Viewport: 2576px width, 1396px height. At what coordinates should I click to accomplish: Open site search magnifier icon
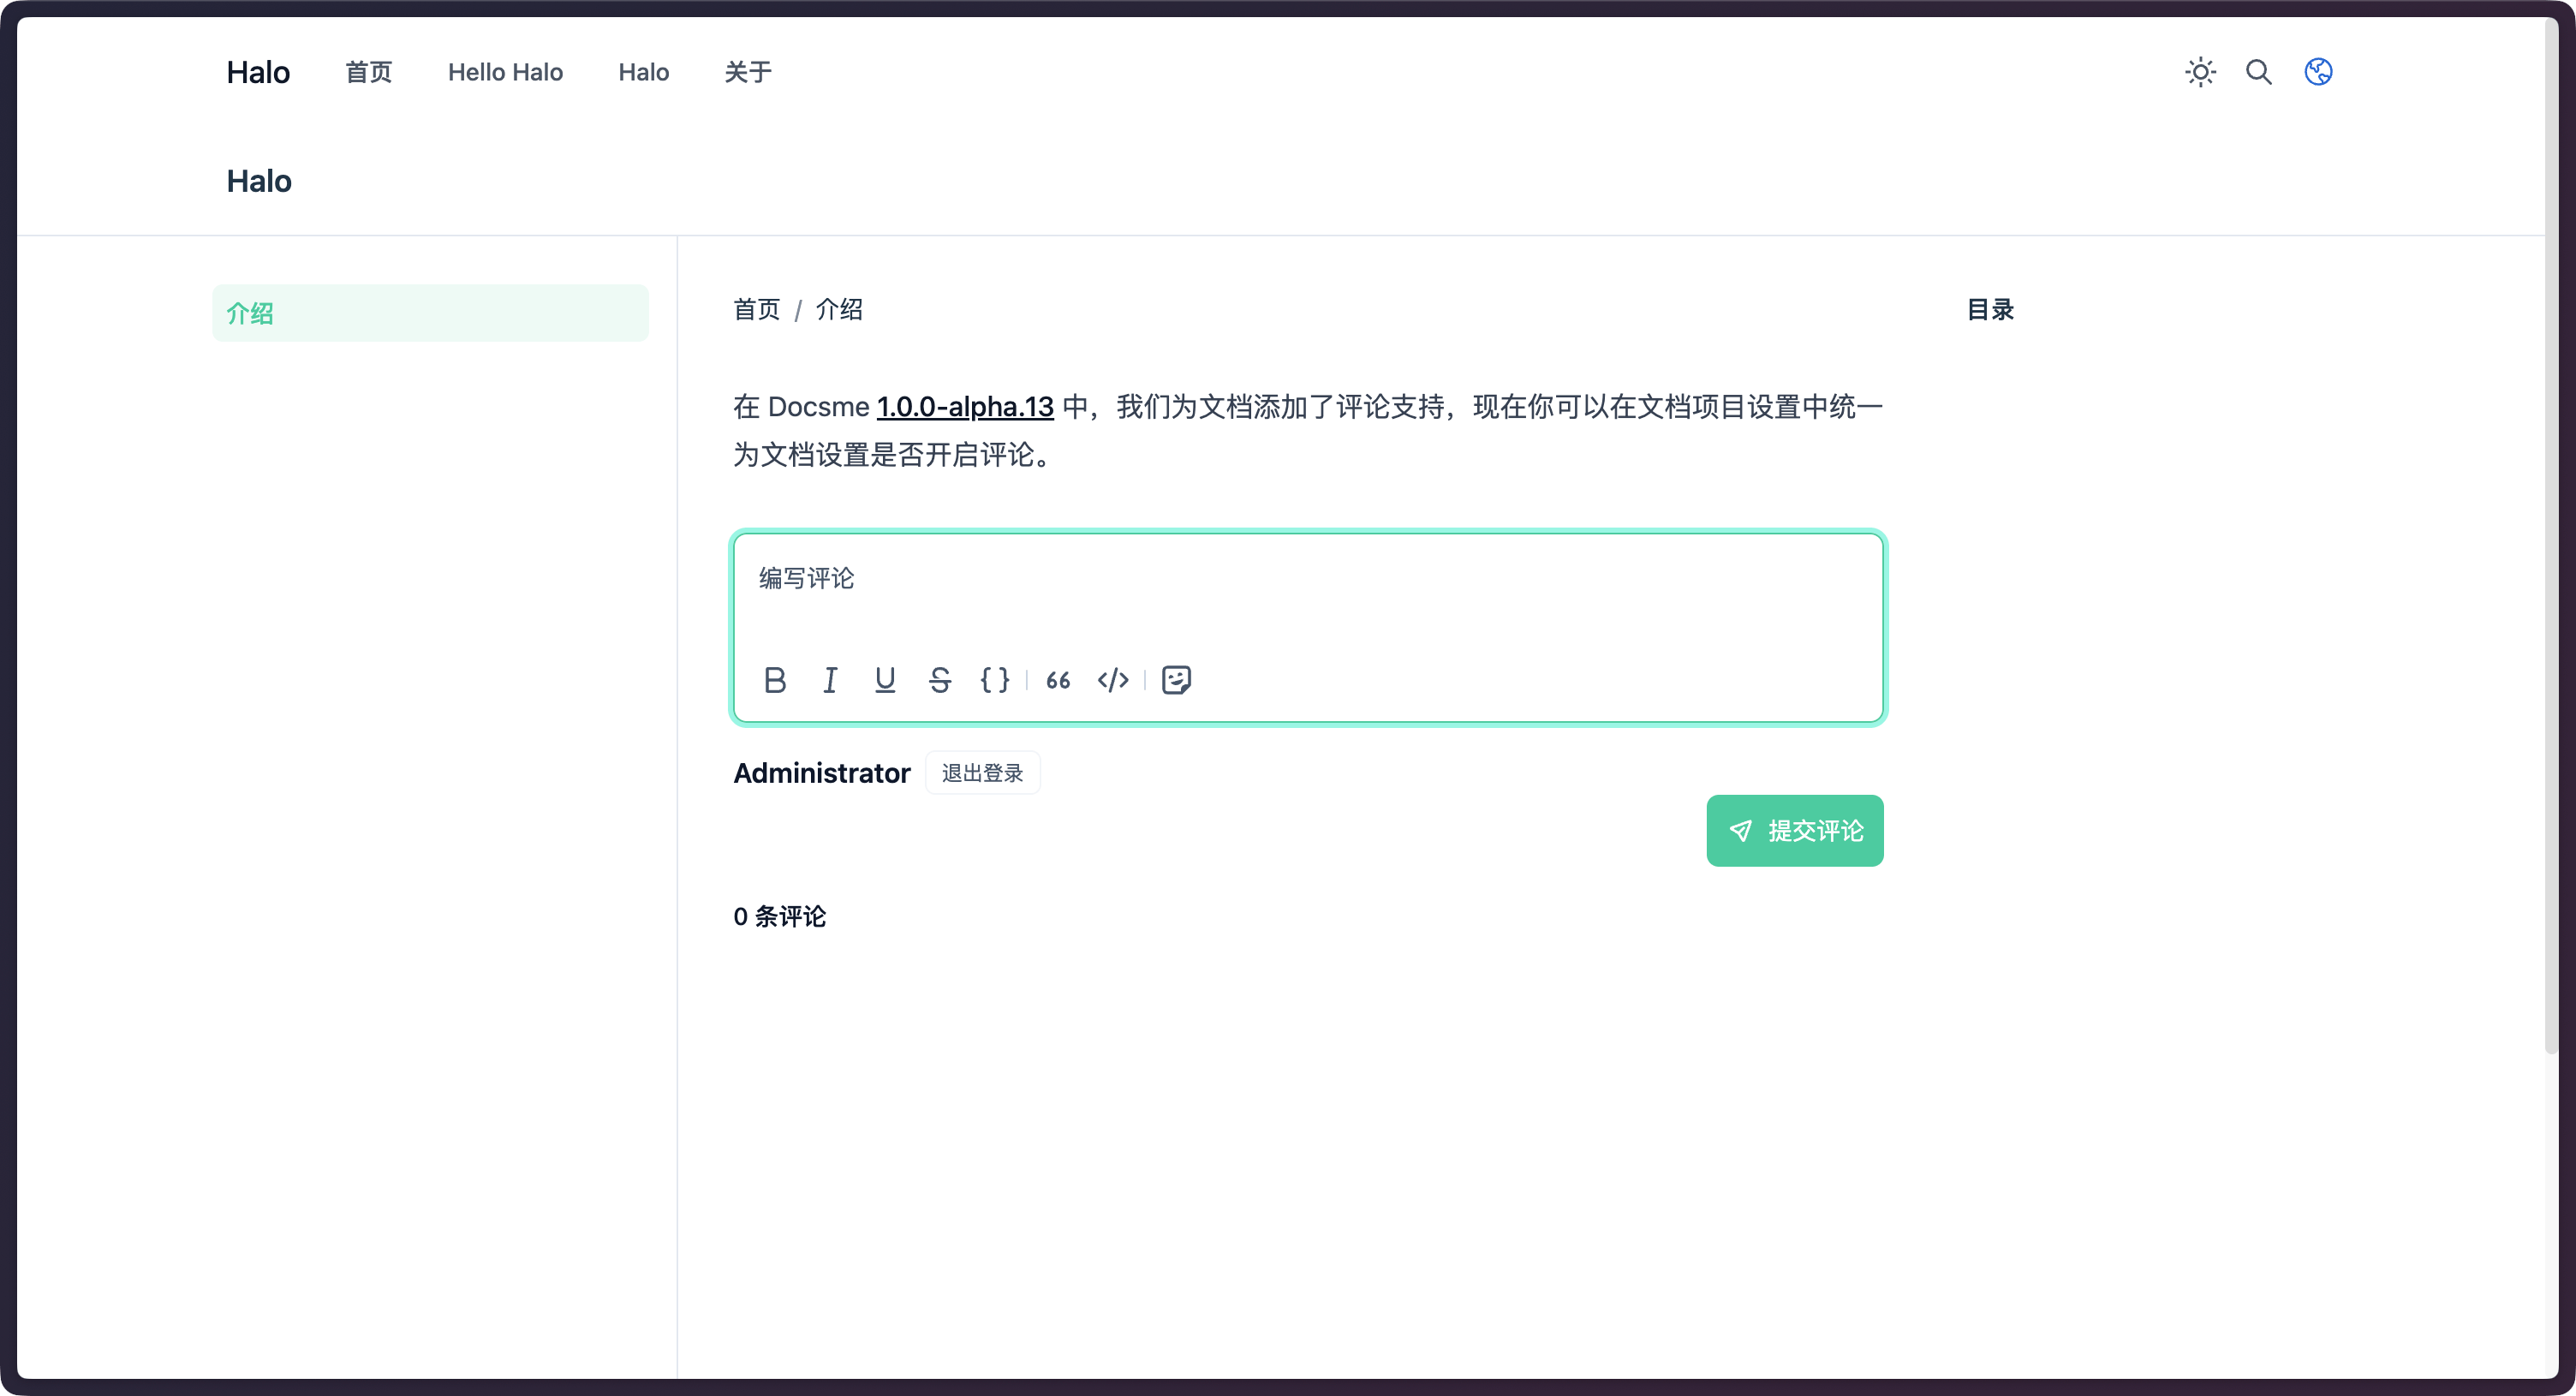point(2259,72)
